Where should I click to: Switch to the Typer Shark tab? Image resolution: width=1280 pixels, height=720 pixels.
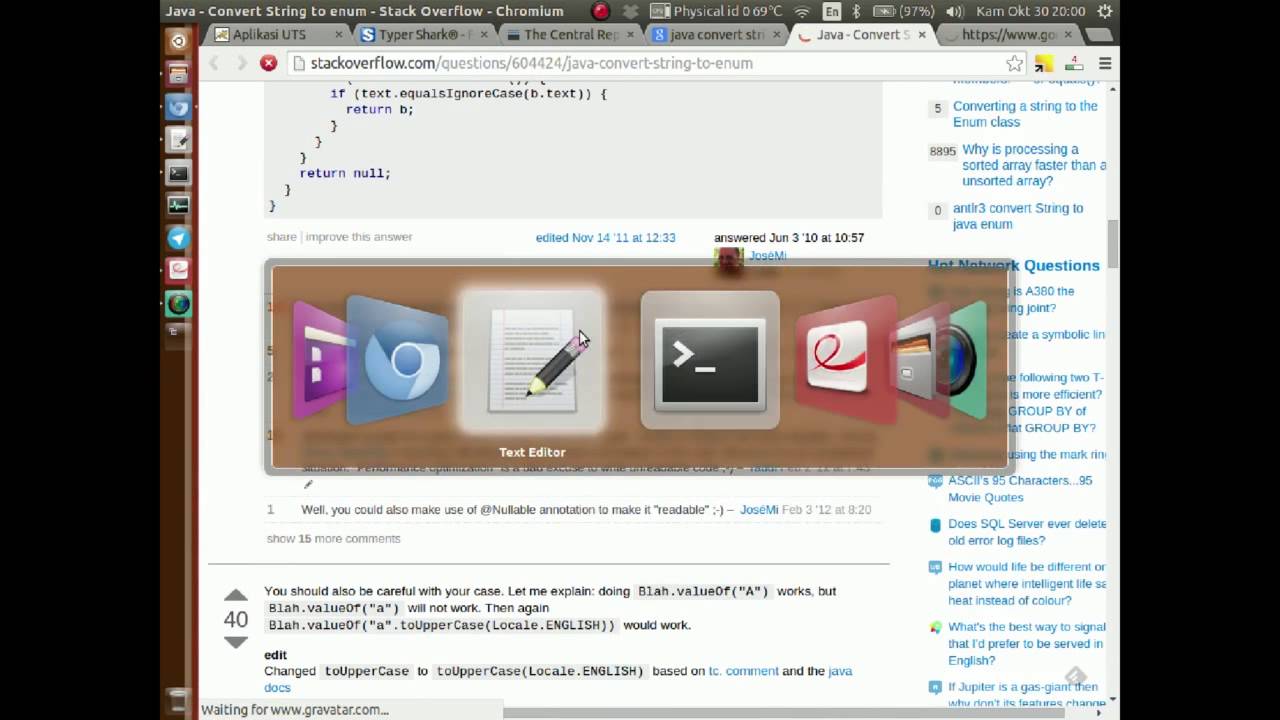coord(423,34)
